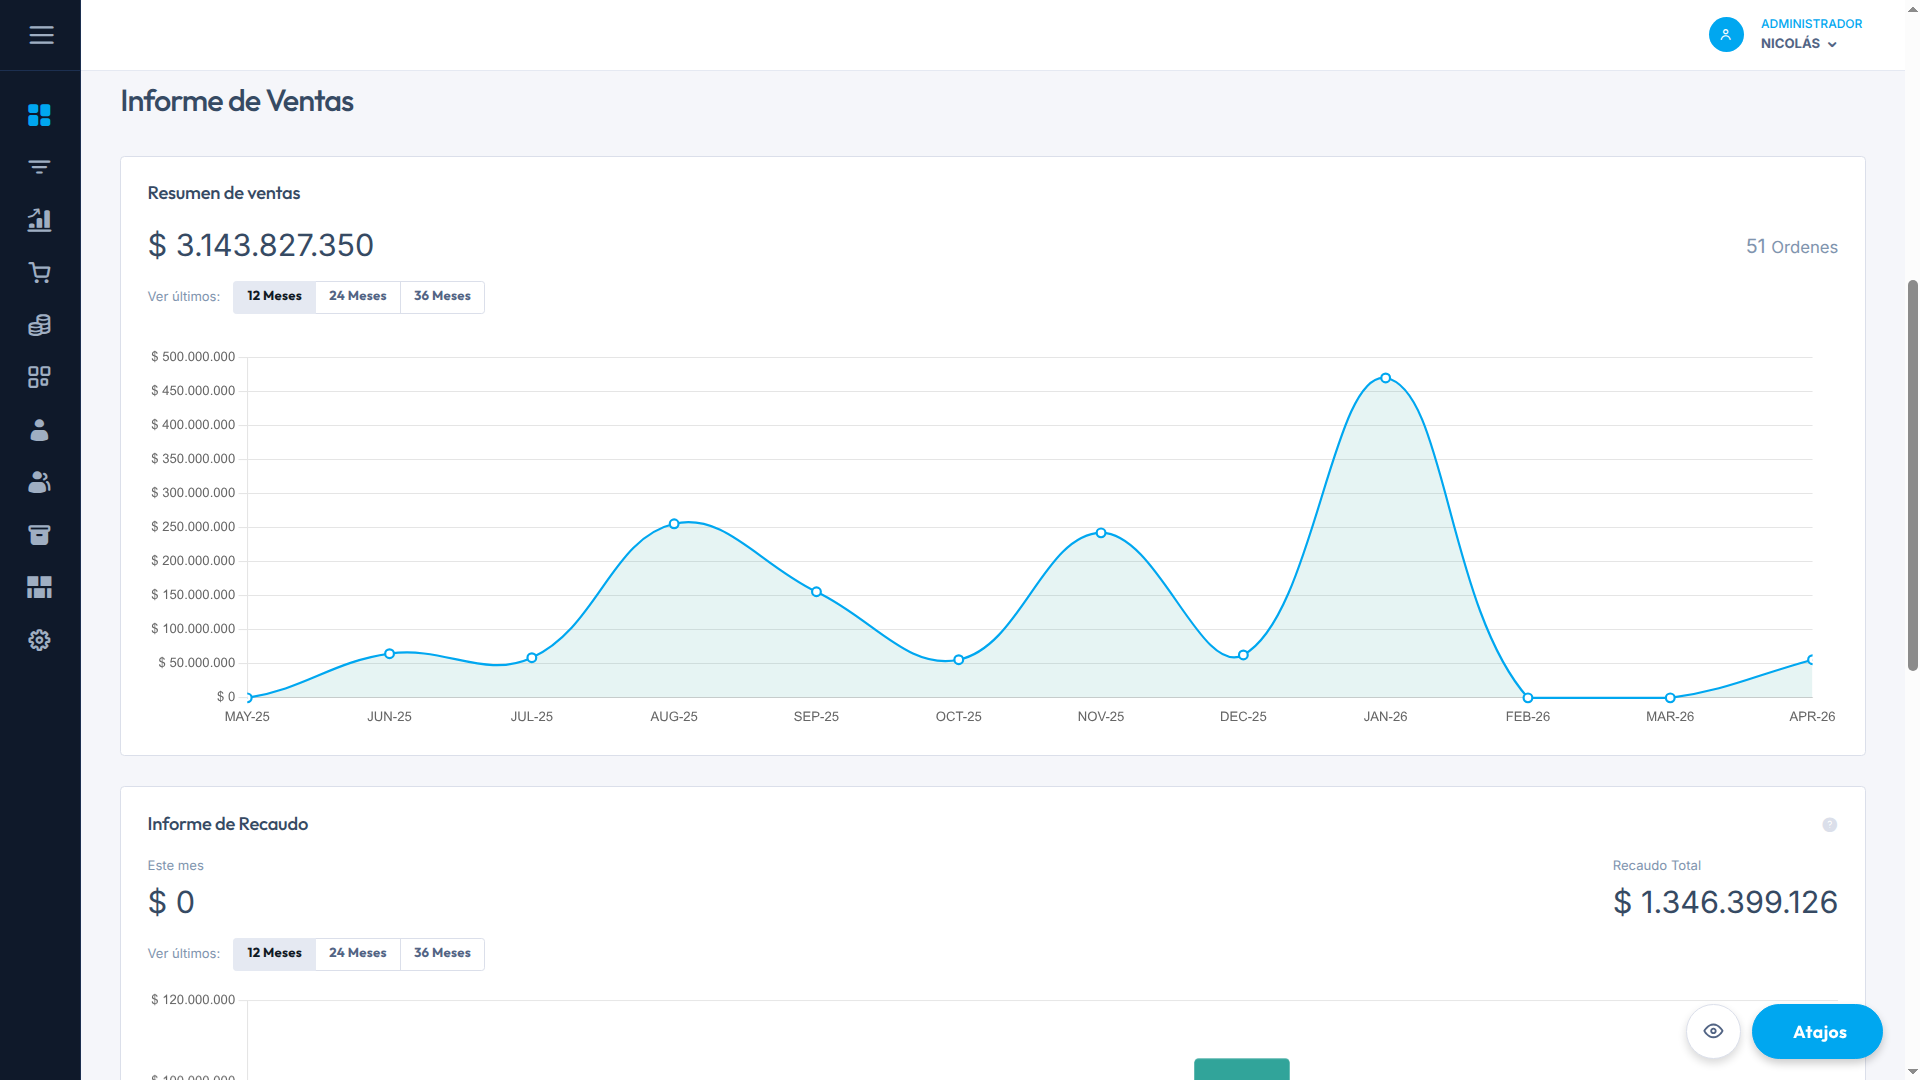
Task: Click the APR-26 axis label
Action: click(x=1811, y=717)
